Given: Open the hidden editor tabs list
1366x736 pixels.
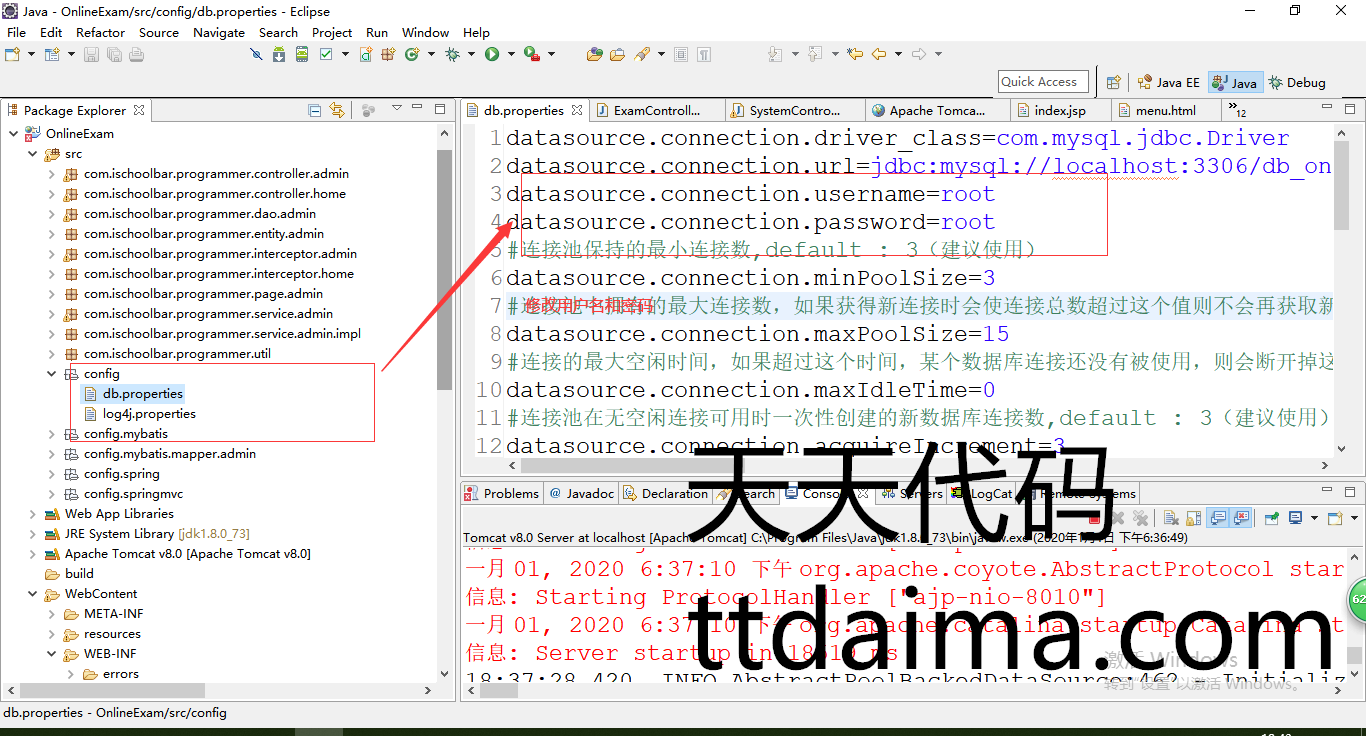Looking at the screenshot, I should (x=1237, y=110).
